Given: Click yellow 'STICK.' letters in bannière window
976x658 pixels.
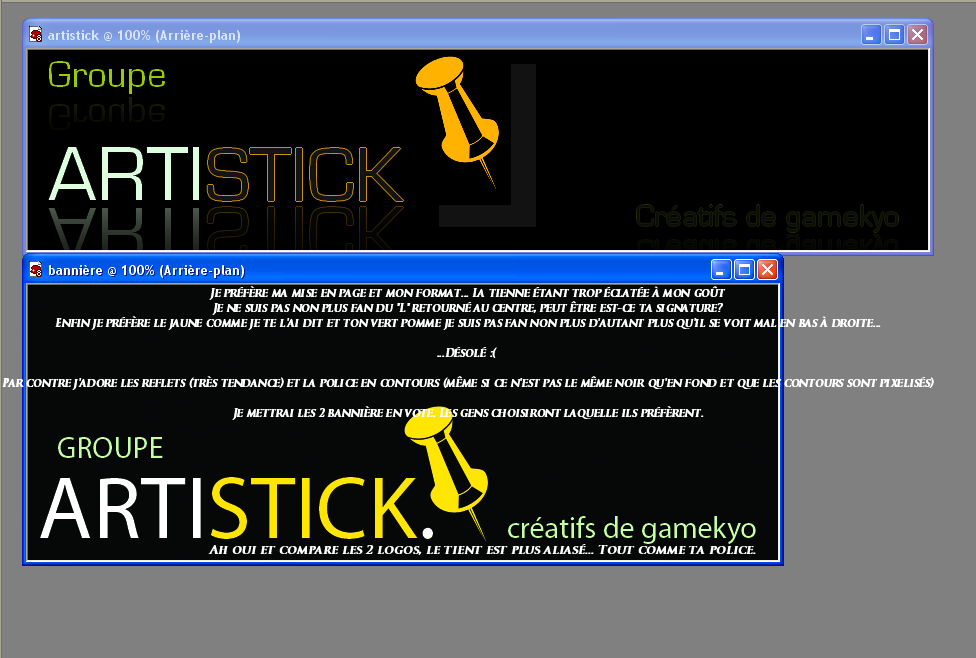Looking at the screenshot, I should (322, 508).
